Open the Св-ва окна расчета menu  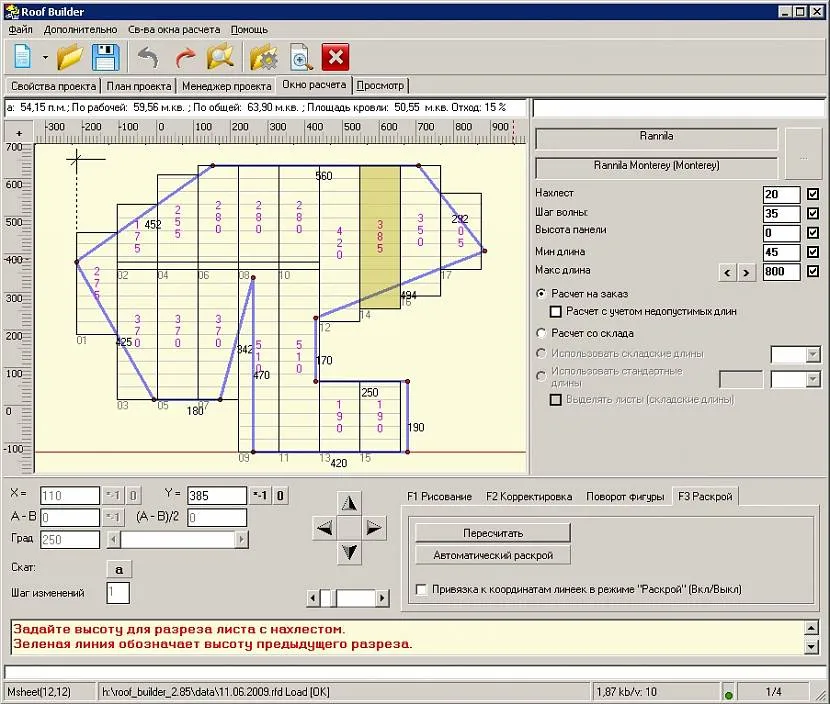174,30
